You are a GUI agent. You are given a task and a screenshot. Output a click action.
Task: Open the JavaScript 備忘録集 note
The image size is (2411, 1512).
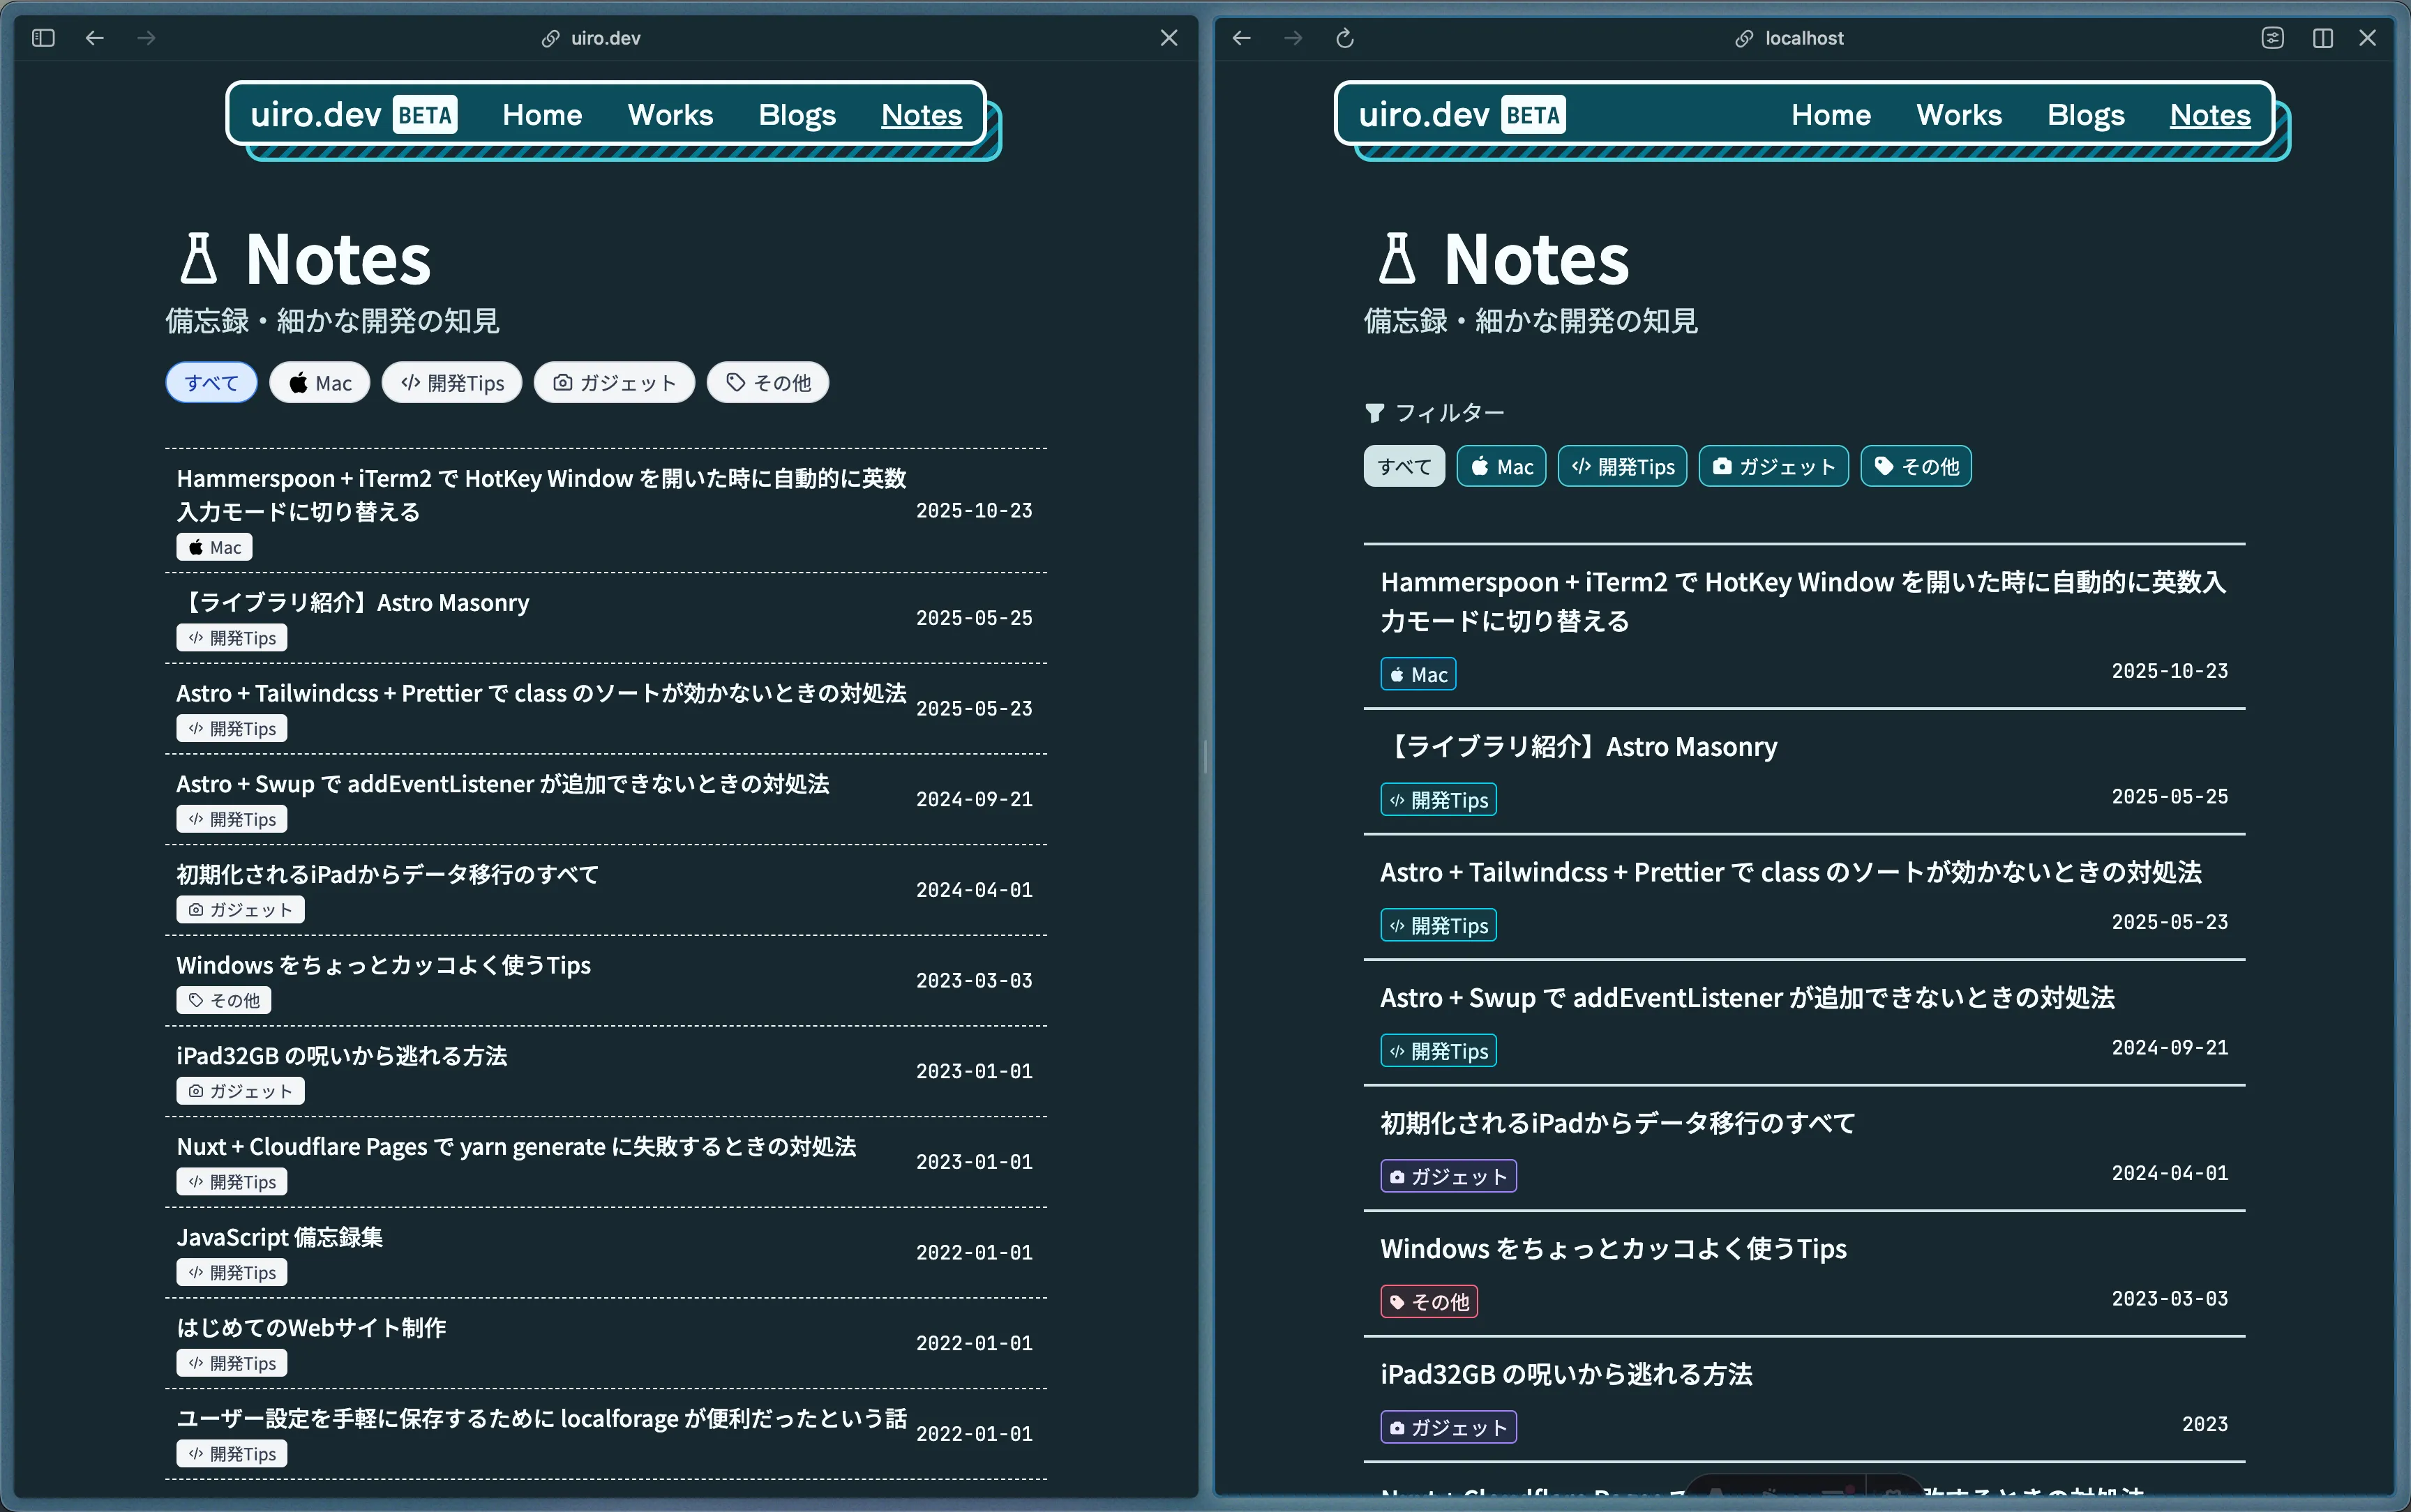(279, 1237)
